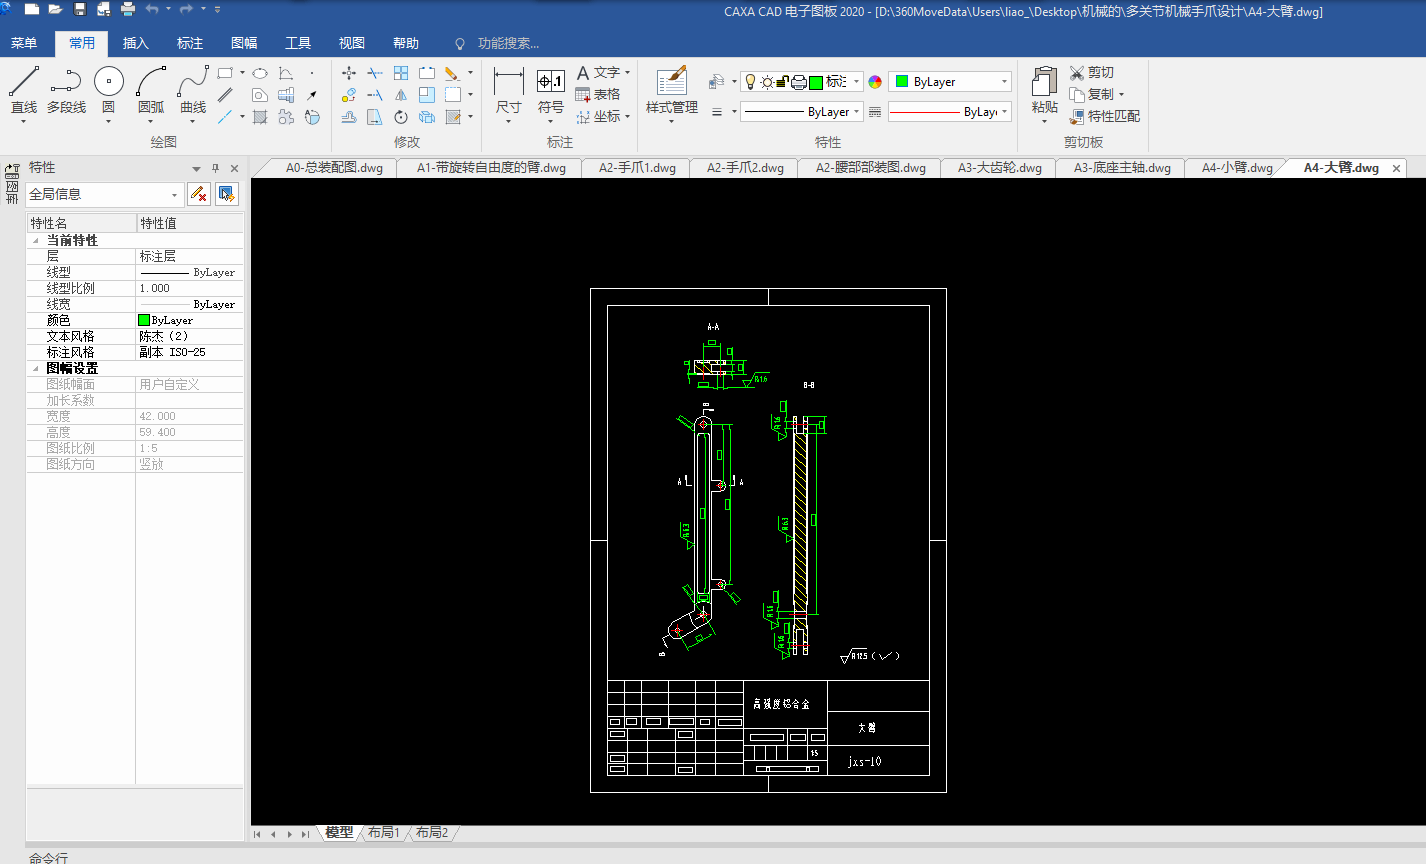Toggle layer lock padlock icon
Screen dimensions: 1426x864
pyautogui.click(x=783, y=82)
